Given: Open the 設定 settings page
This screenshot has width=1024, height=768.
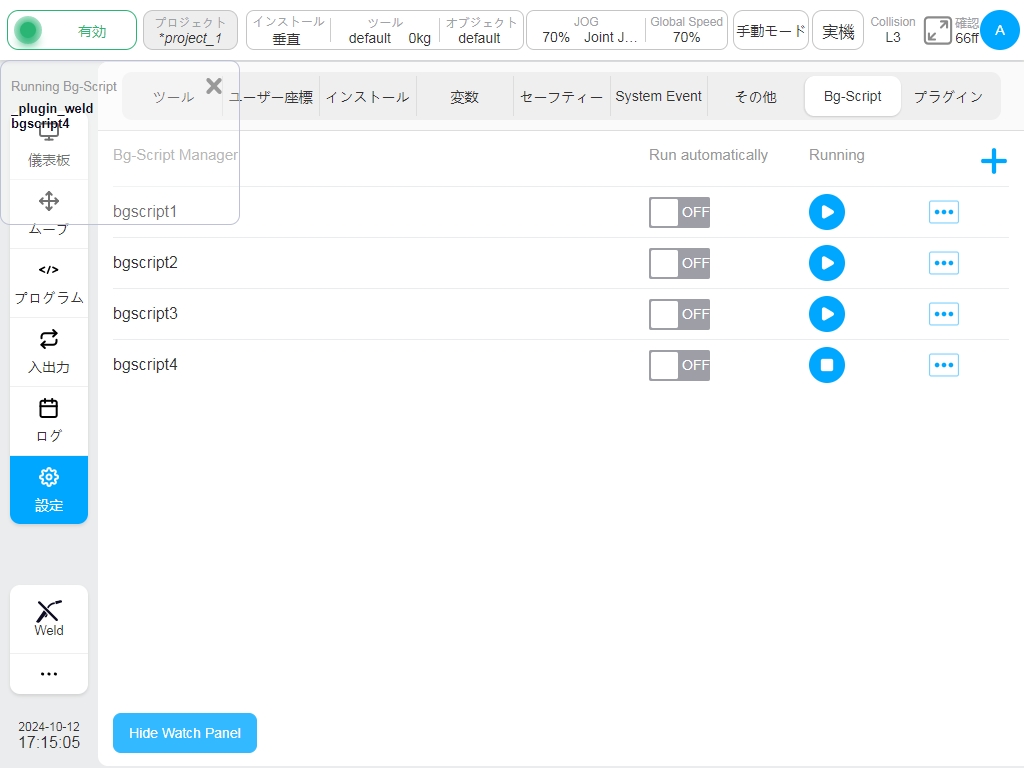Looking at the screenshot, I should (49, 490).
